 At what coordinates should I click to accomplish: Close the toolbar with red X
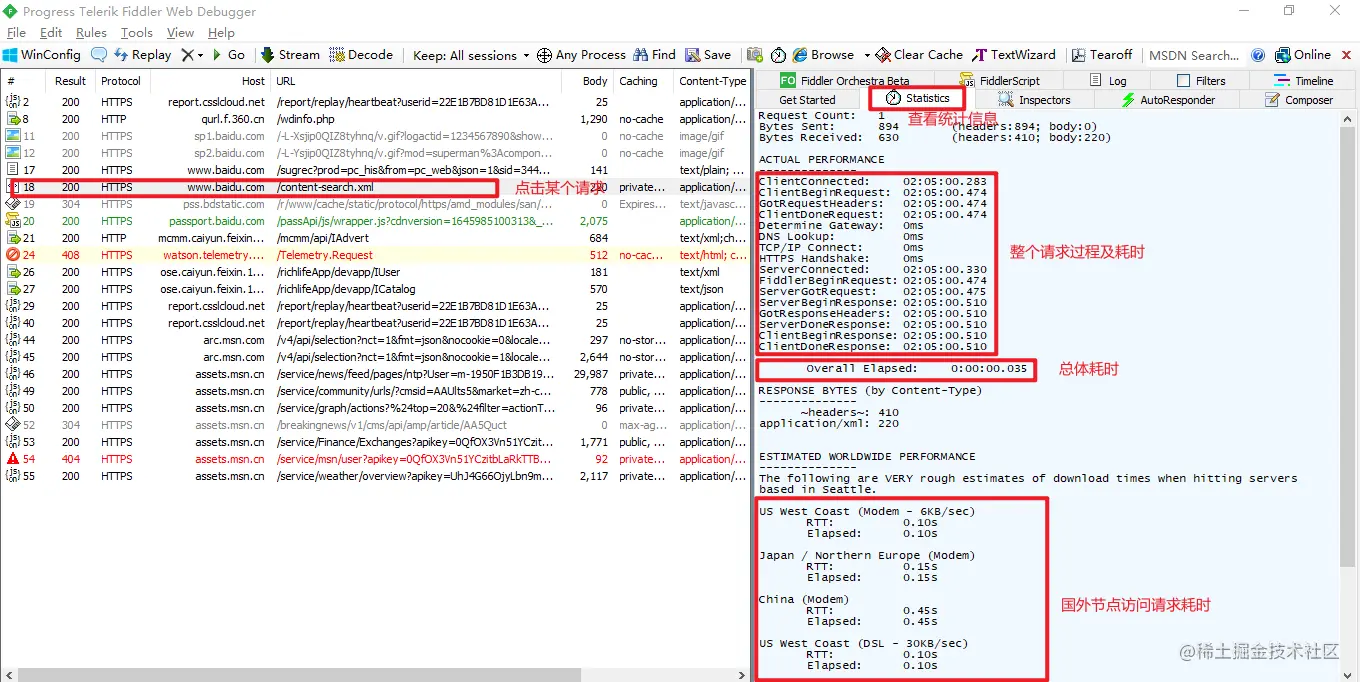pyautogui.click(x=1347, y=55)
